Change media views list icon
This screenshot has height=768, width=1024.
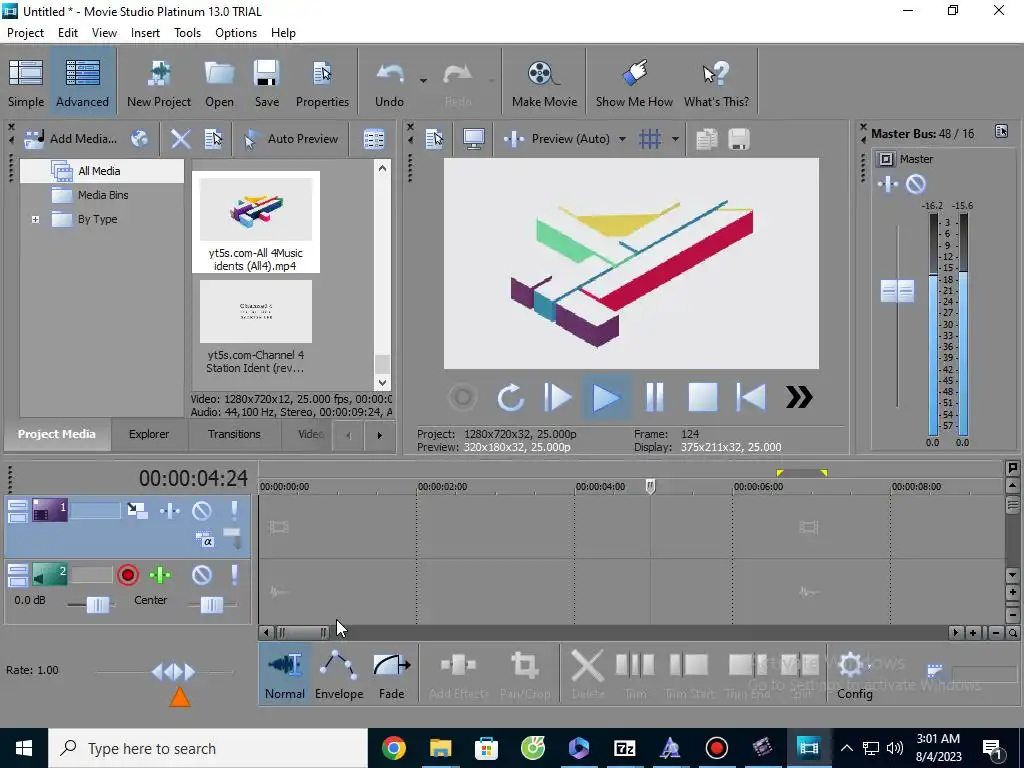tap(374, 138)
